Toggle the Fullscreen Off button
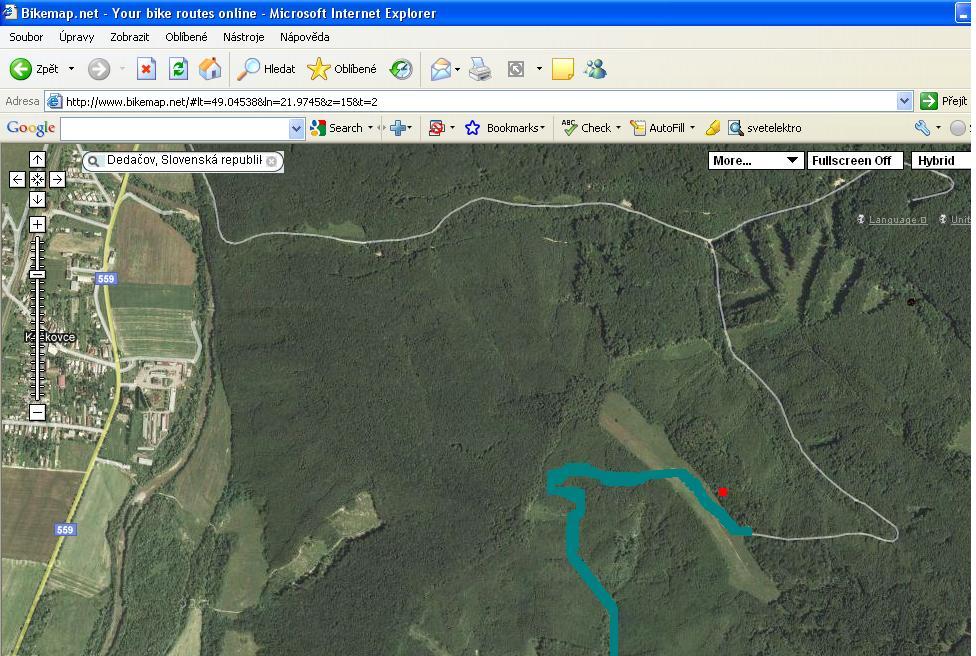The image size is (976, 656). pyautogui.click(x=853, y=161)
